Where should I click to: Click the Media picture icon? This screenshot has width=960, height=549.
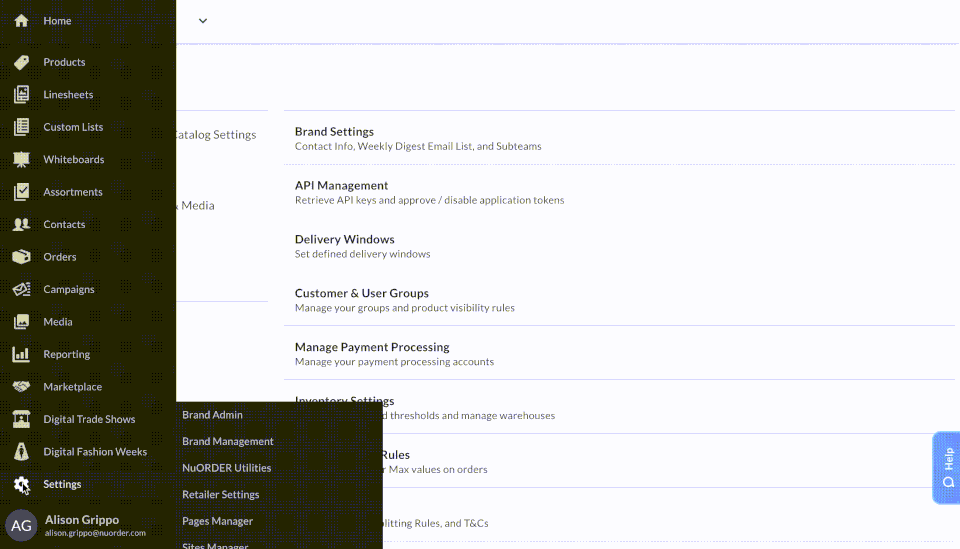[x=21, y=321]
